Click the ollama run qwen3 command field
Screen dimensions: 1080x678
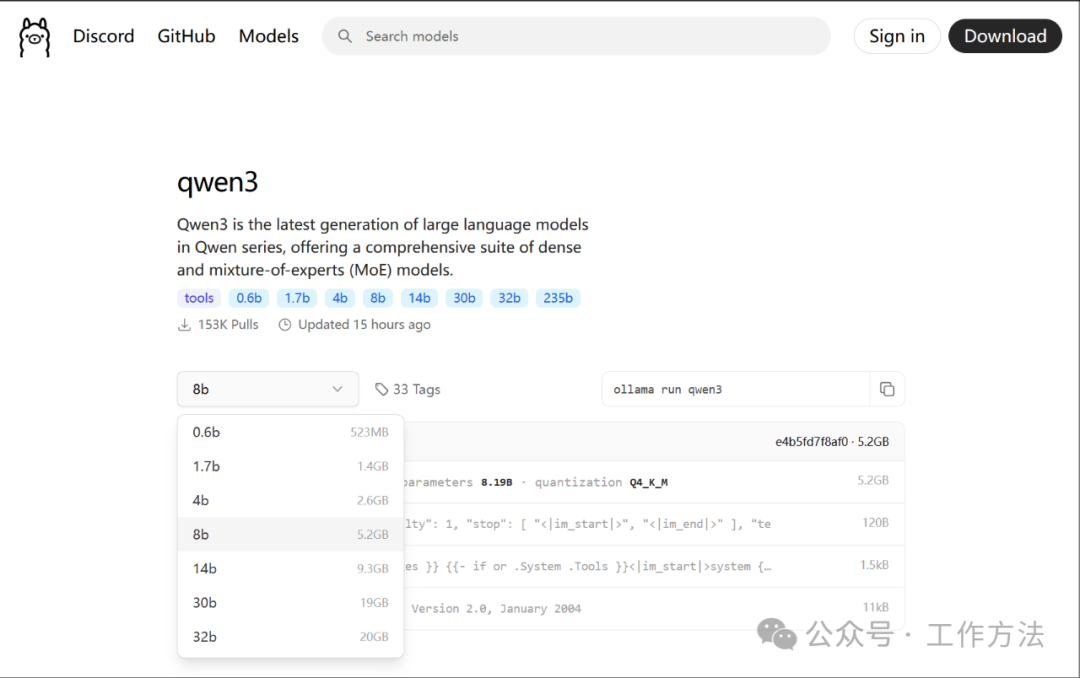[736, 389]
